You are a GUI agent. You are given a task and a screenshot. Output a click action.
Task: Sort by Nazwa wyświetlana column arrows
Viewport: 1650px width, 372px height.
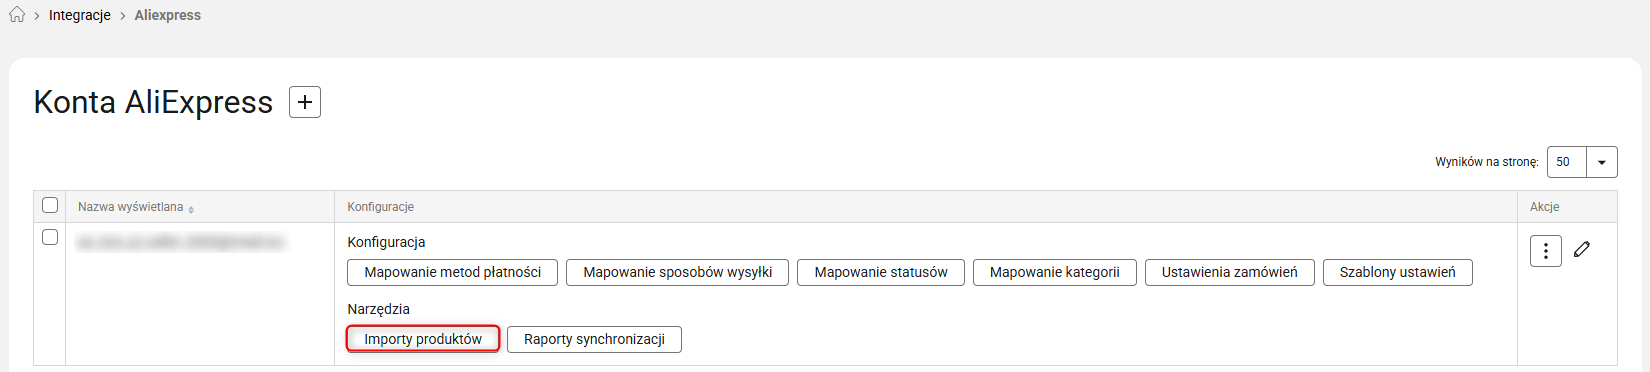point(191,208)
